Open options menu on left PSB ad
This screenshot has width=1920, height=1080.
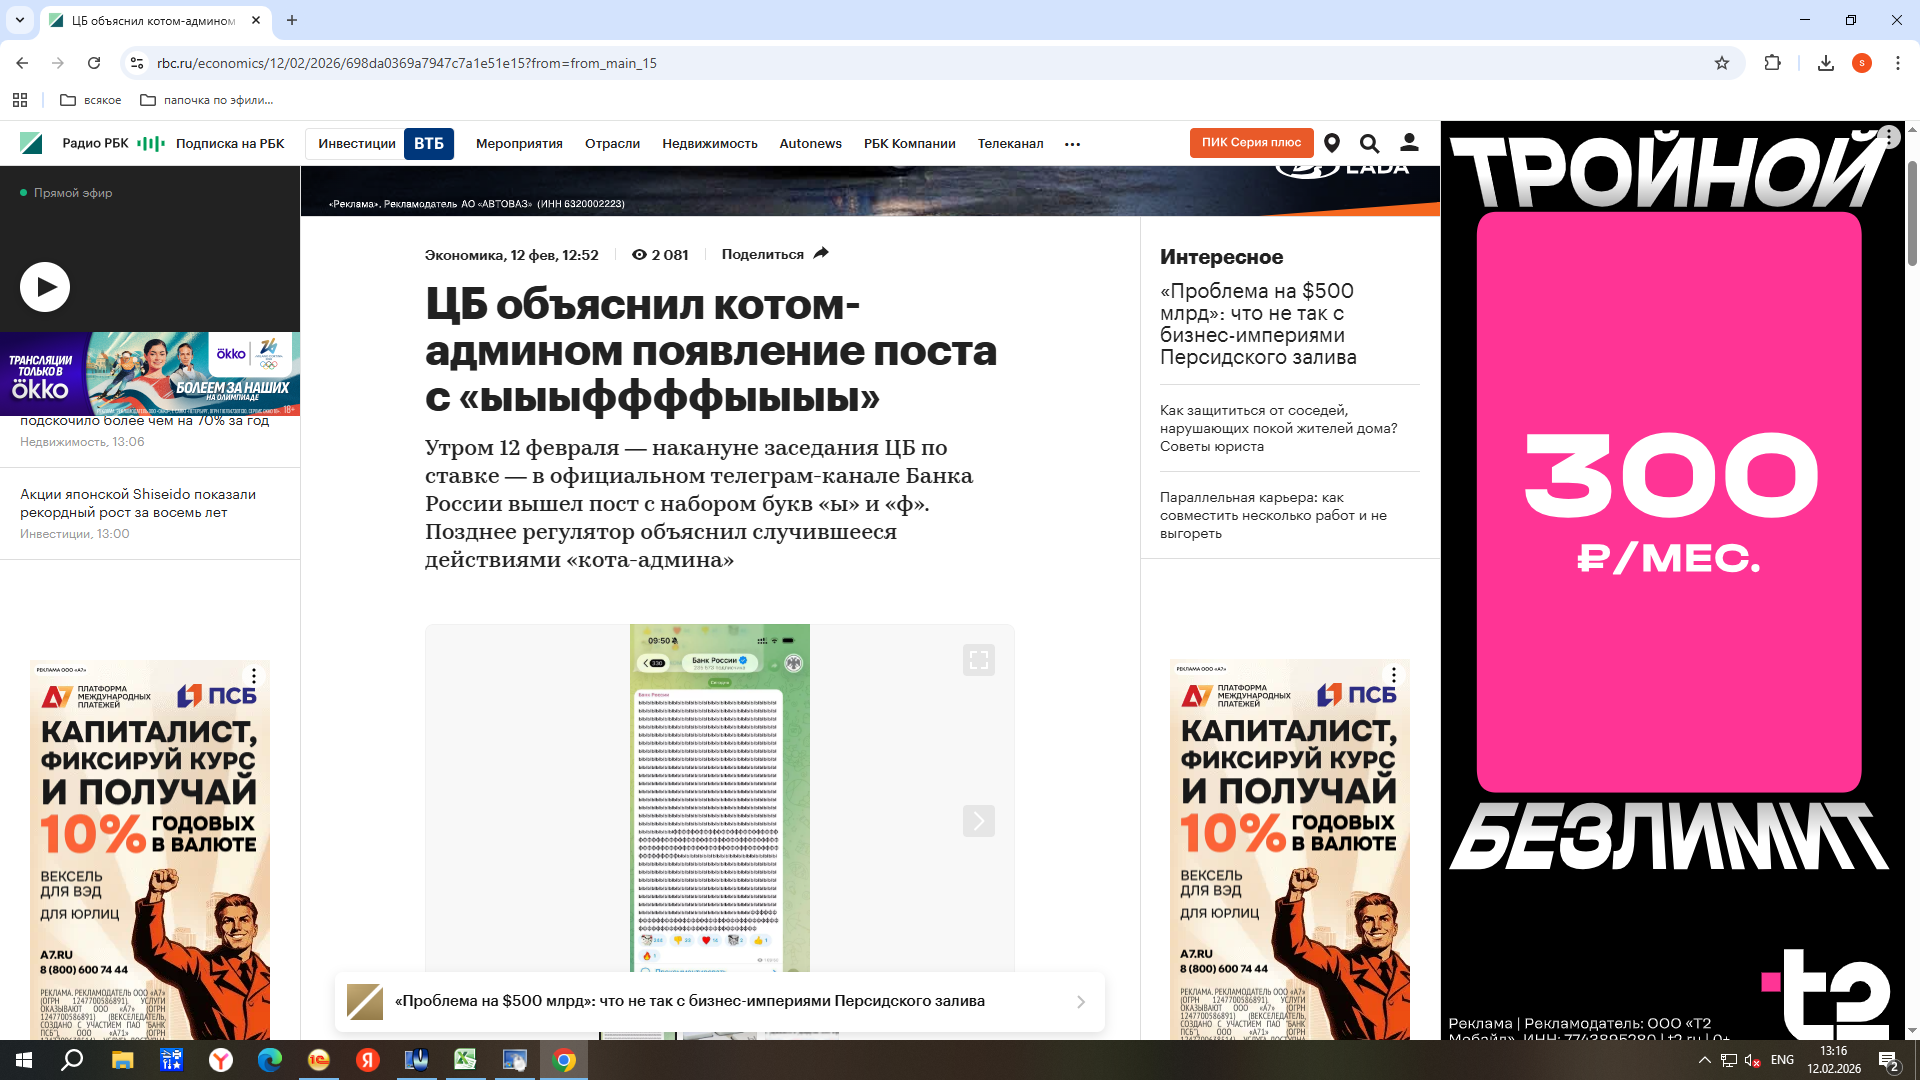(254, 676)
